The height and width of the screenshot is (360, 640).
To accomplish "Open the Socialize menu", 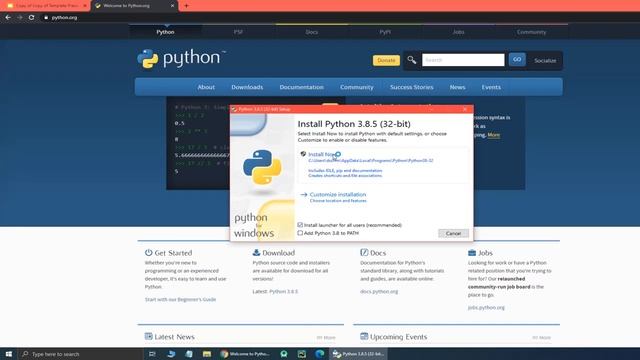I will pyautogui.click(x=545, y=60).
